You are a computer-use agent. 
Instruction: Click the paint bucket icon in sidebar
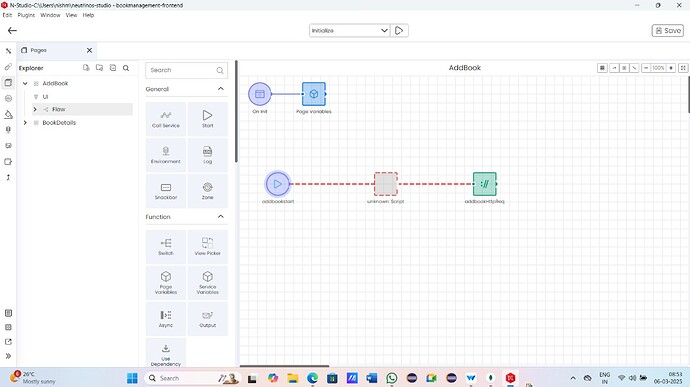click(x=8, y=114)
